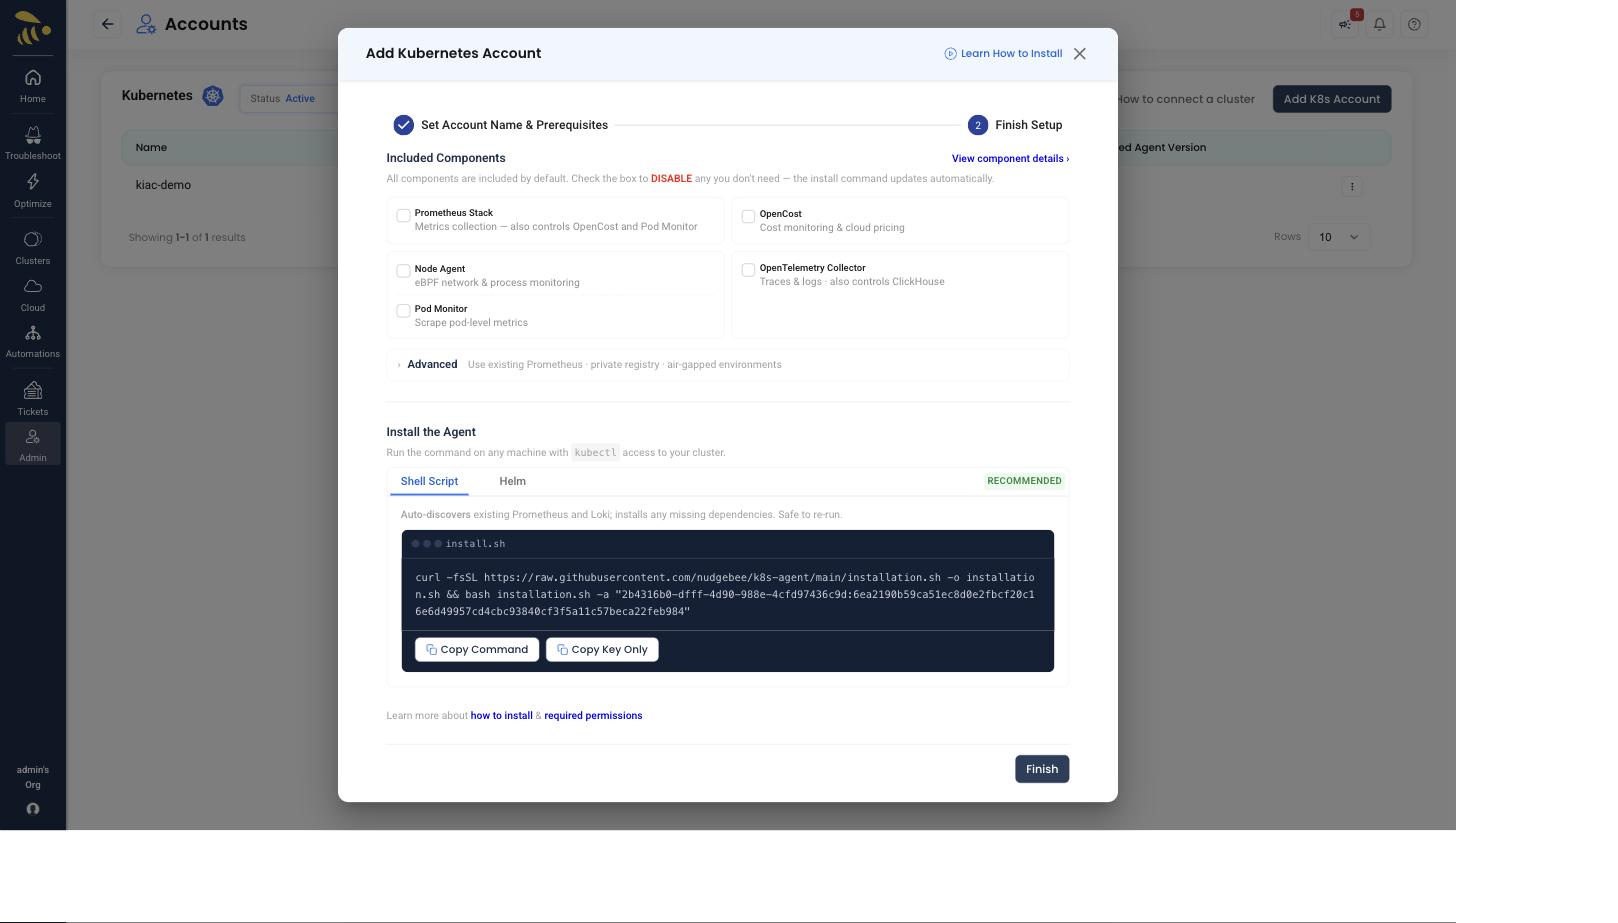
Task: Click the Kubernetes wheel logo icon
Action: click(x=213, y=96)
